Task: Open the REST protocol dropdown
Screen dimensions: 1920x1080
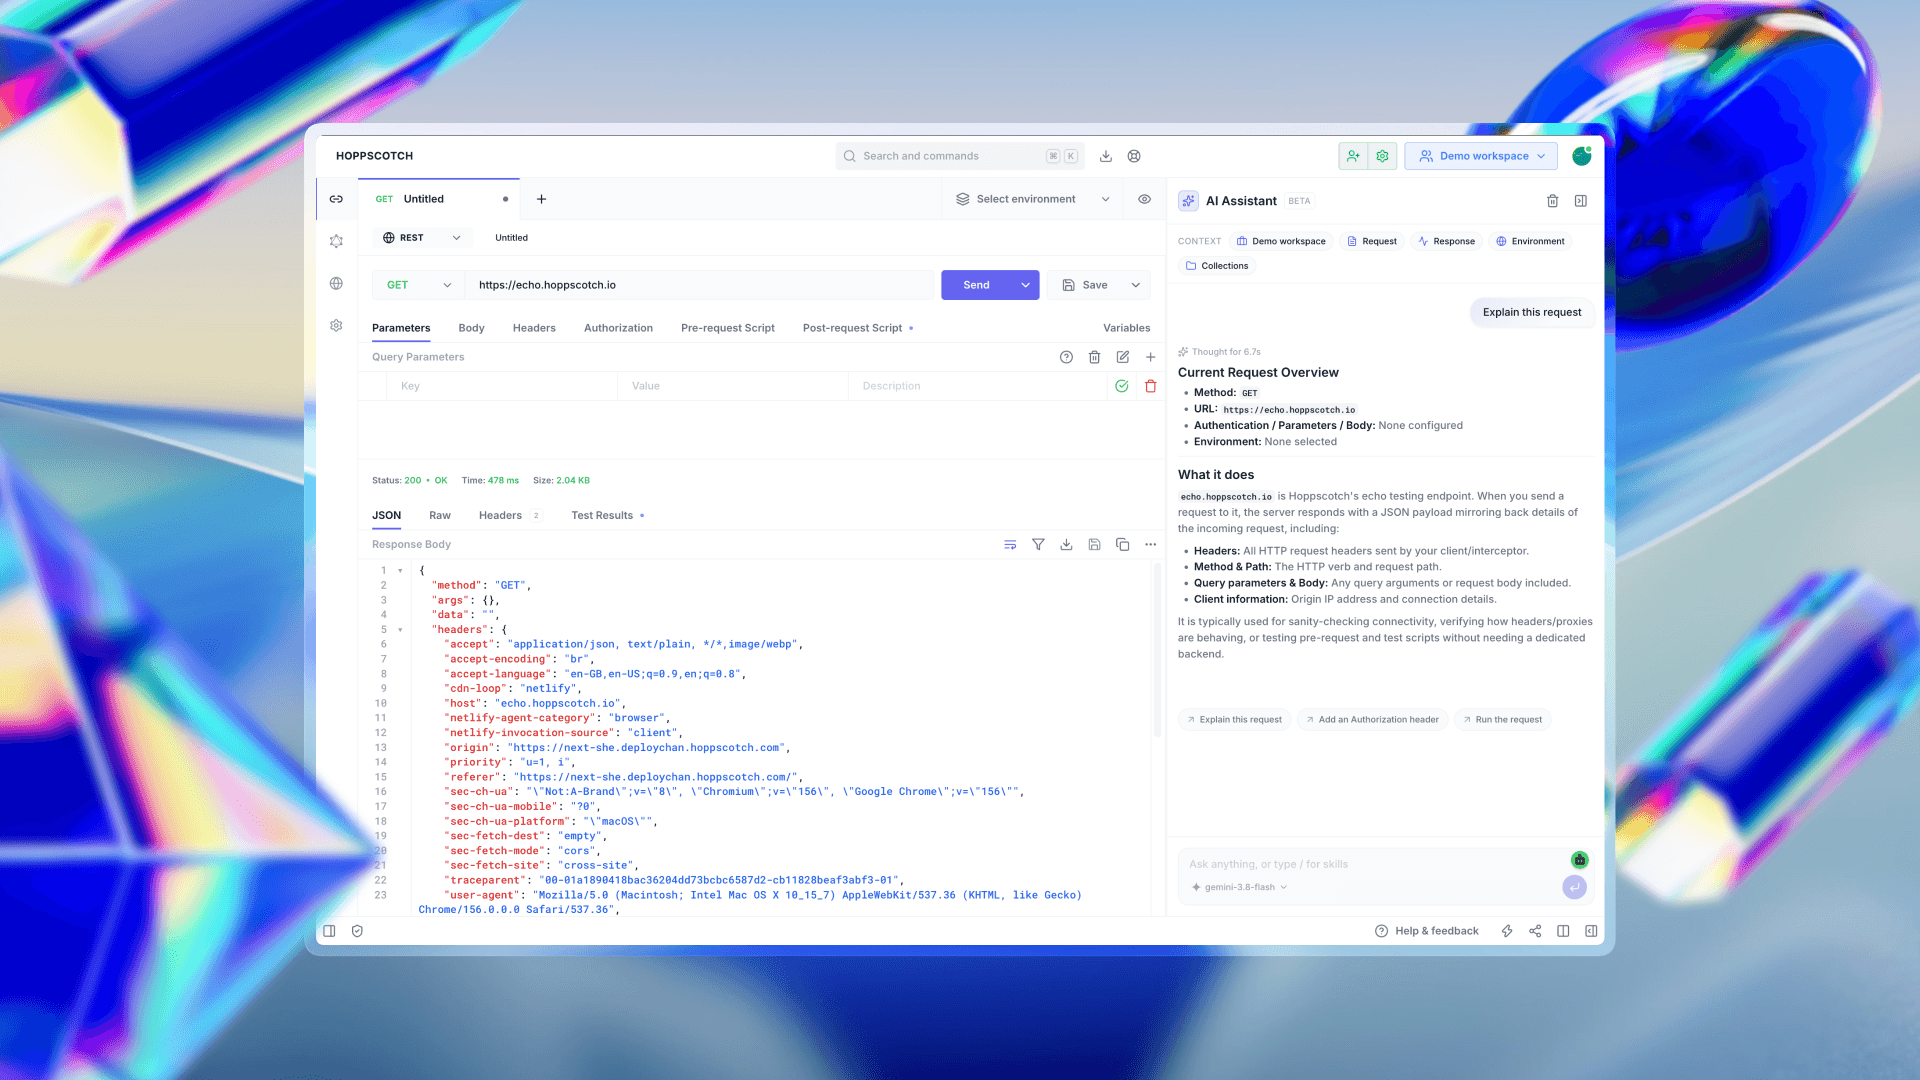Action: pos(421,238)
